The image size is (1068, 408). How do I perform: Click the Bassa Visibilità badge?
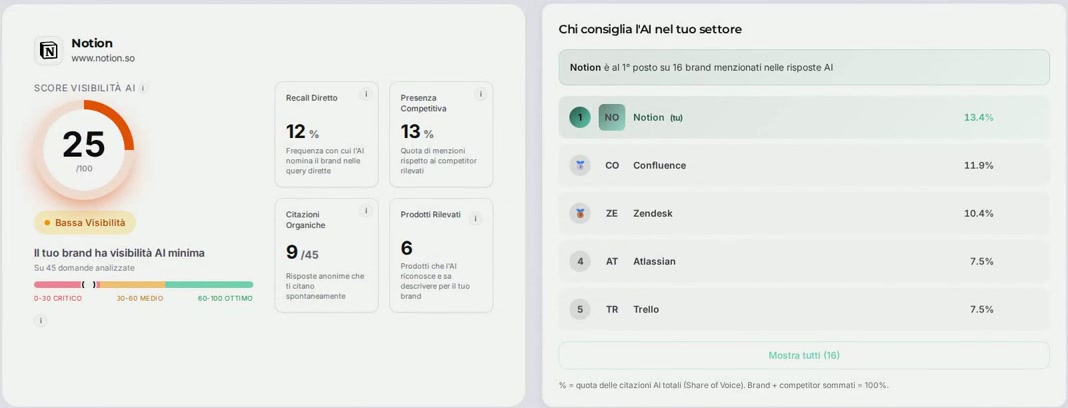84,223
